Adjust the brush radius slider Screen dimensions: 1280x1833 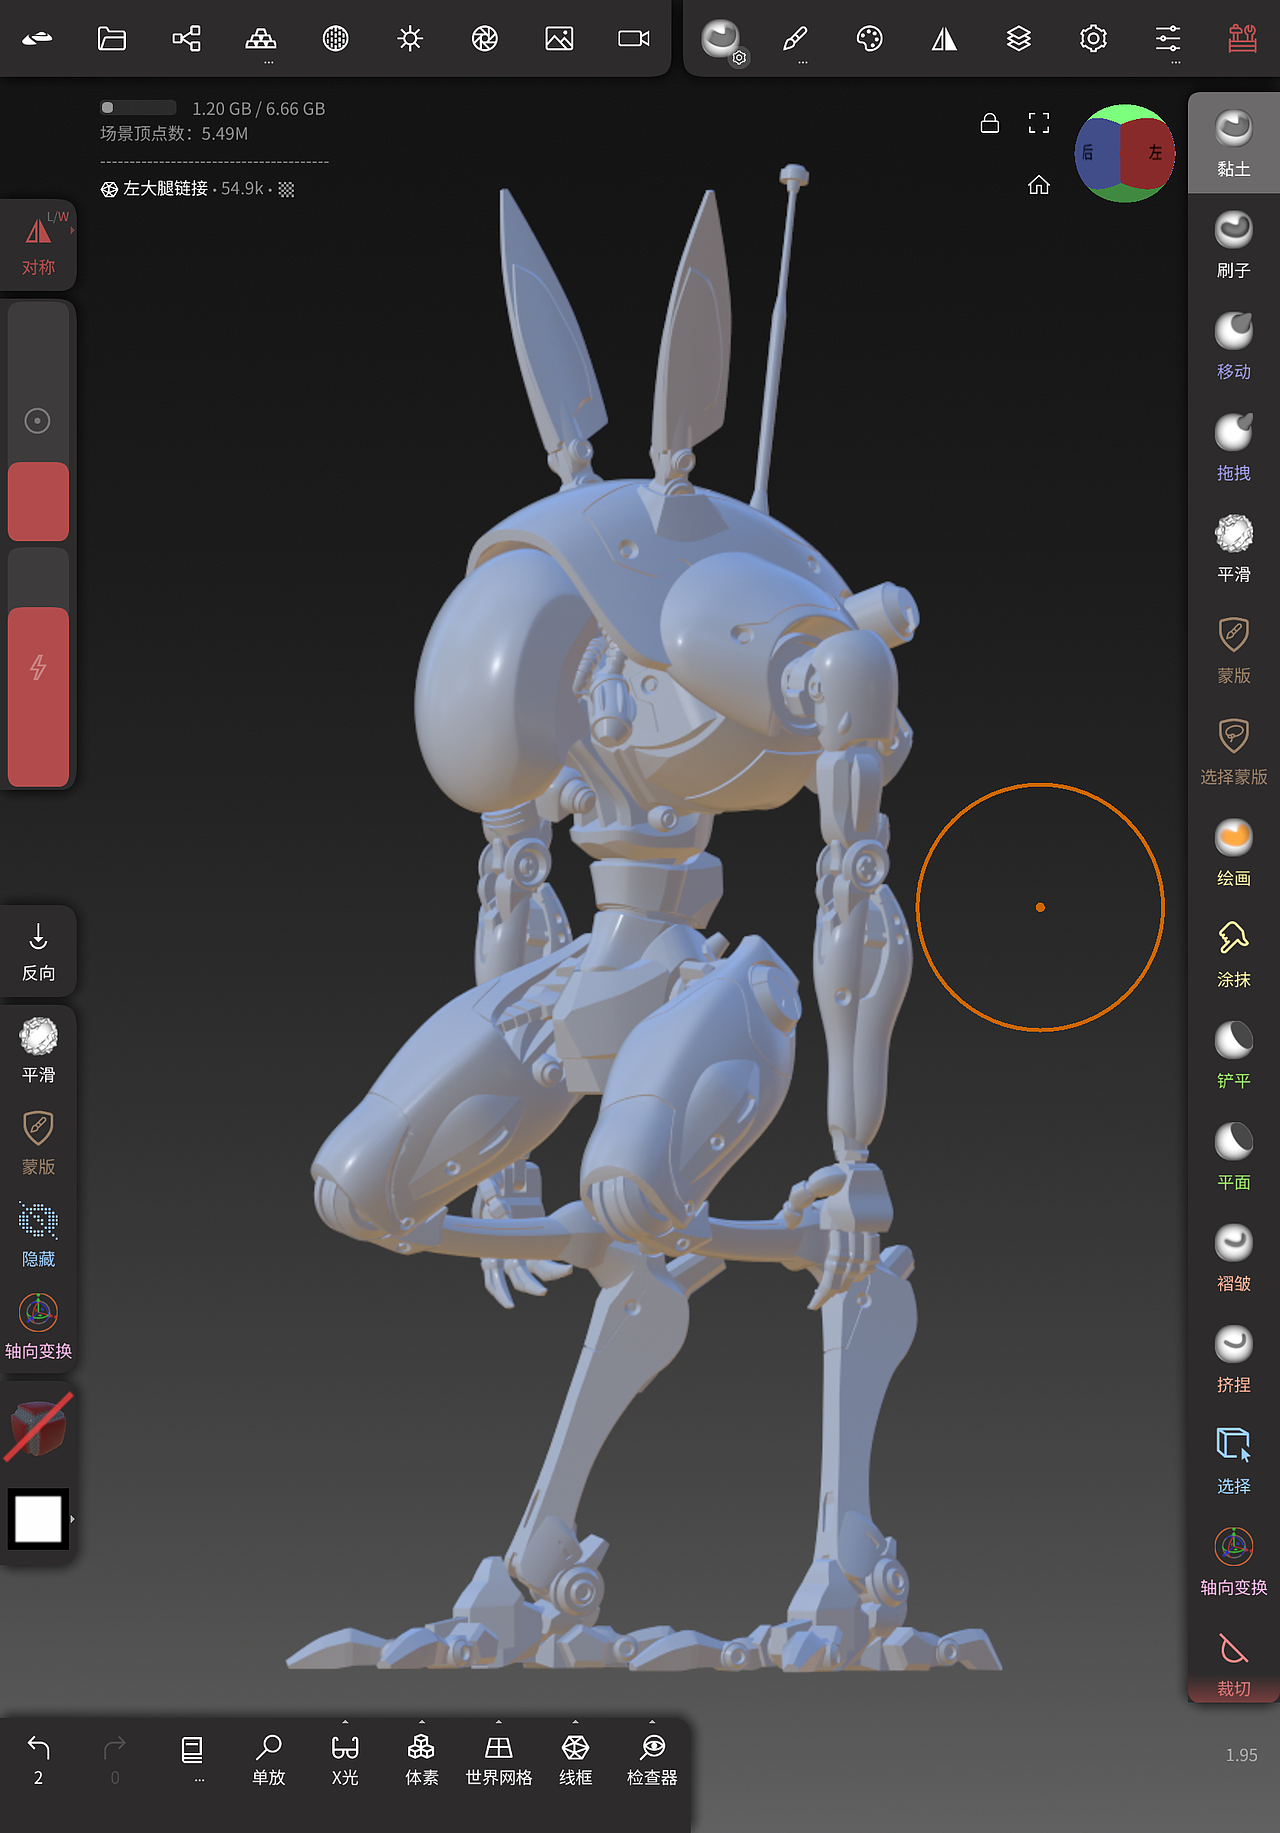[x=38, y=422]
